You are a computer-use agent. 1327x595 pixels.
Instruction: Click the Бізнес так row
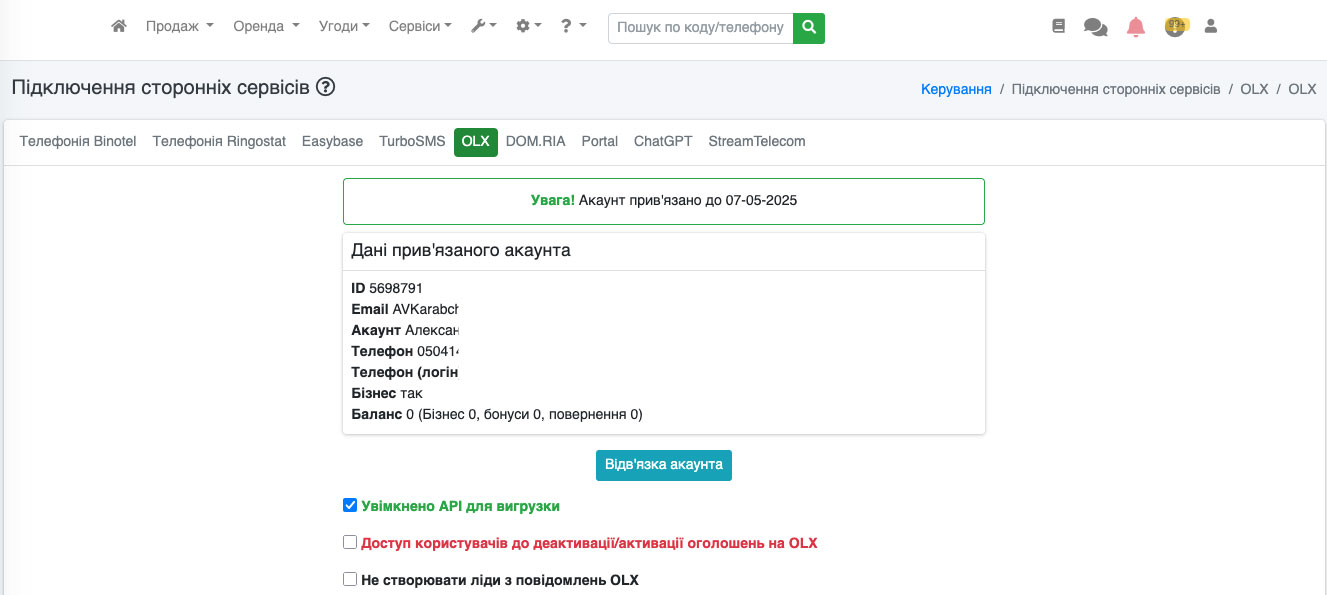pyautogui.click(x=387, y=393)
